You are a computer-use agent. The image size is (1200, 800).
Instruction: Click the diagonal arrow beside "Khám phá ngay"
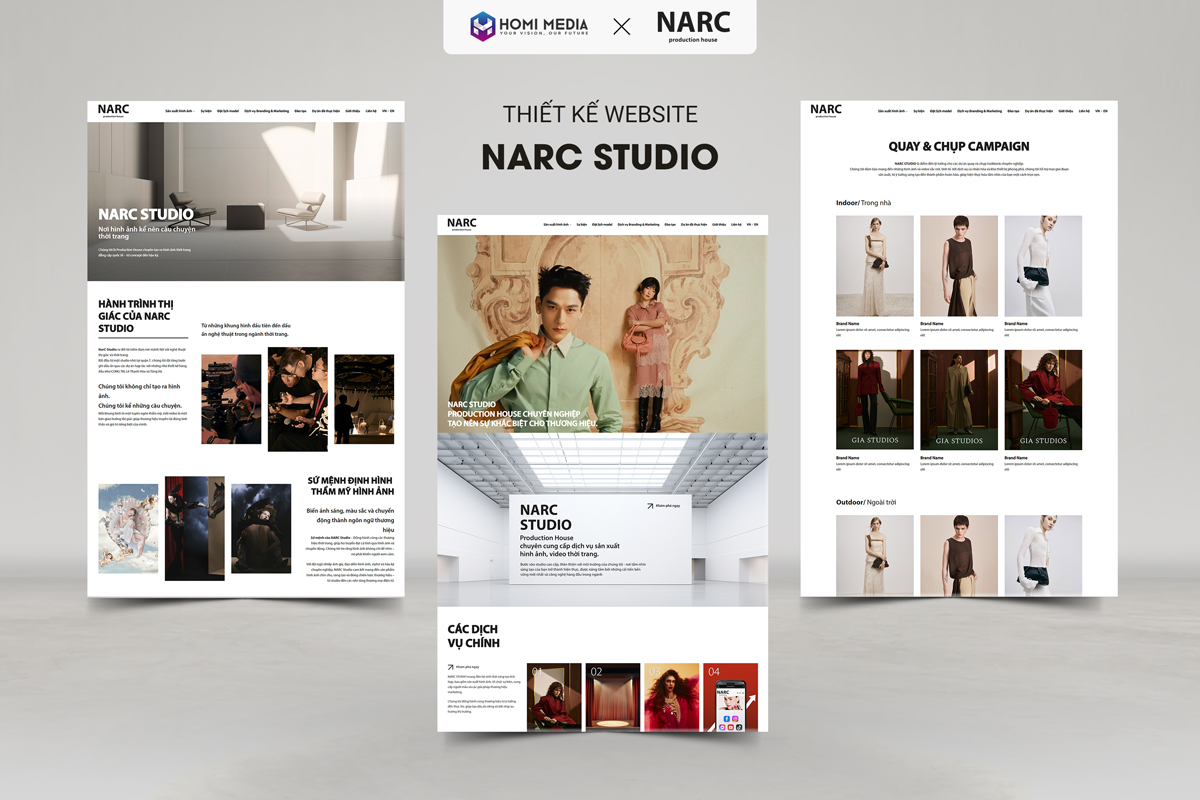(x=650, y=506)
